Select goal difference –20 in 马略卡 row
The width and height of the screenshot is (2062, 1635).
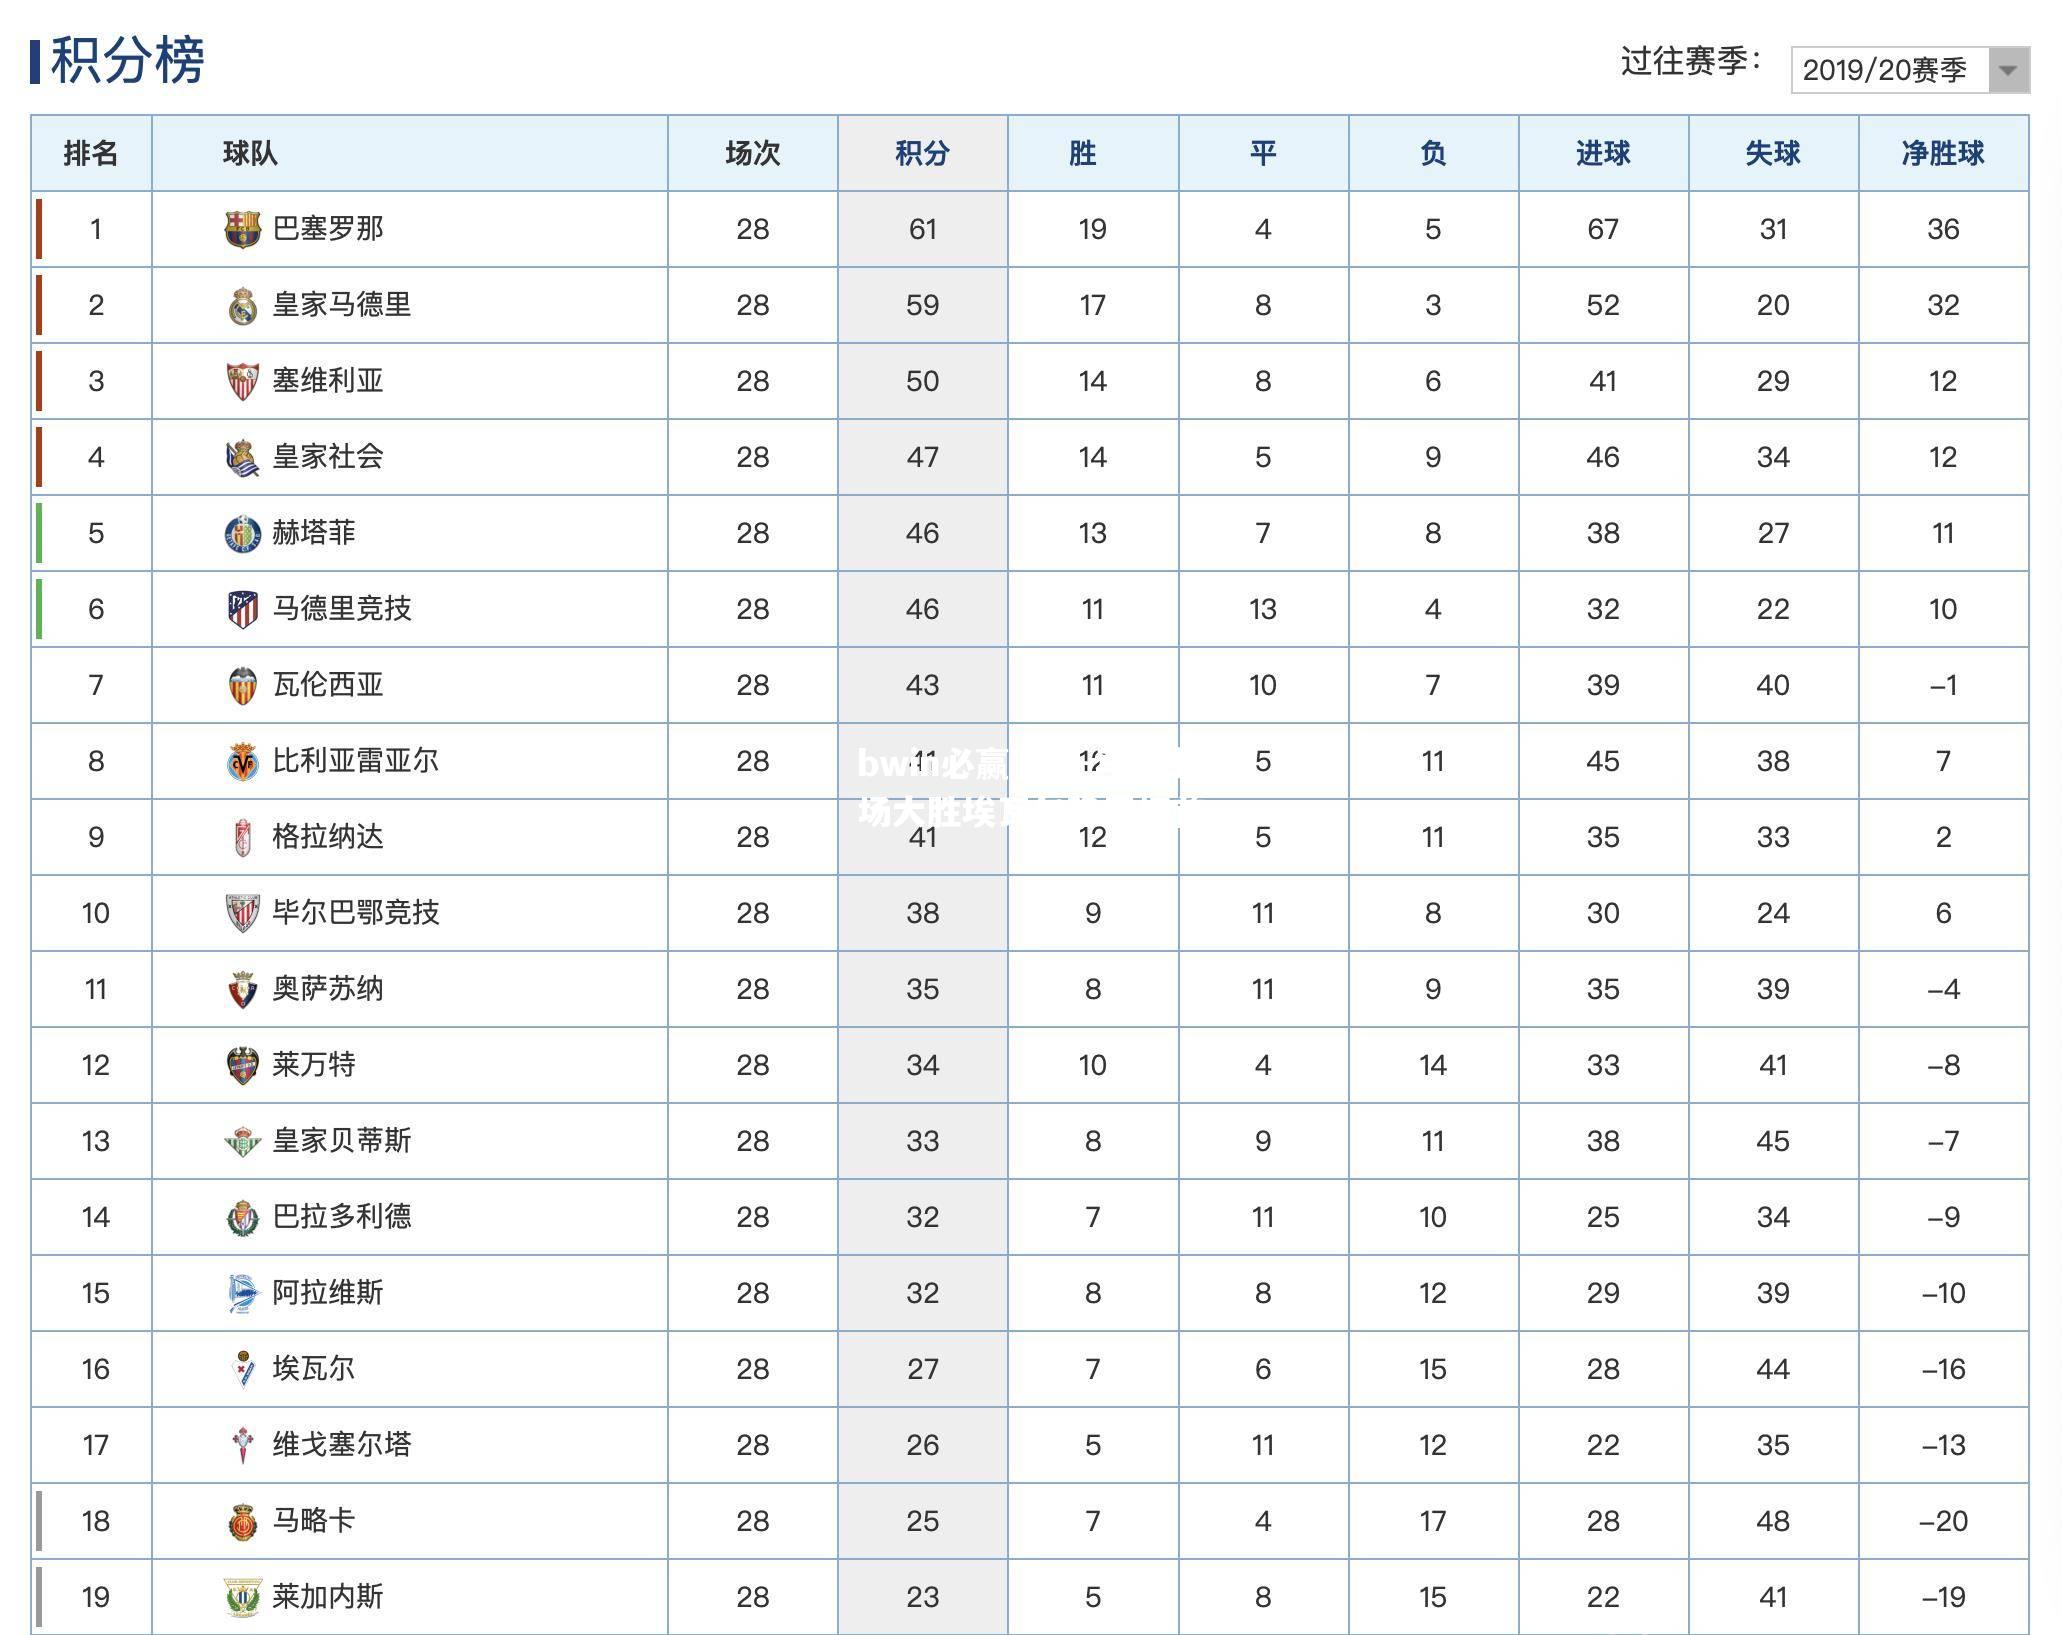click(x=1943, y=1521)
